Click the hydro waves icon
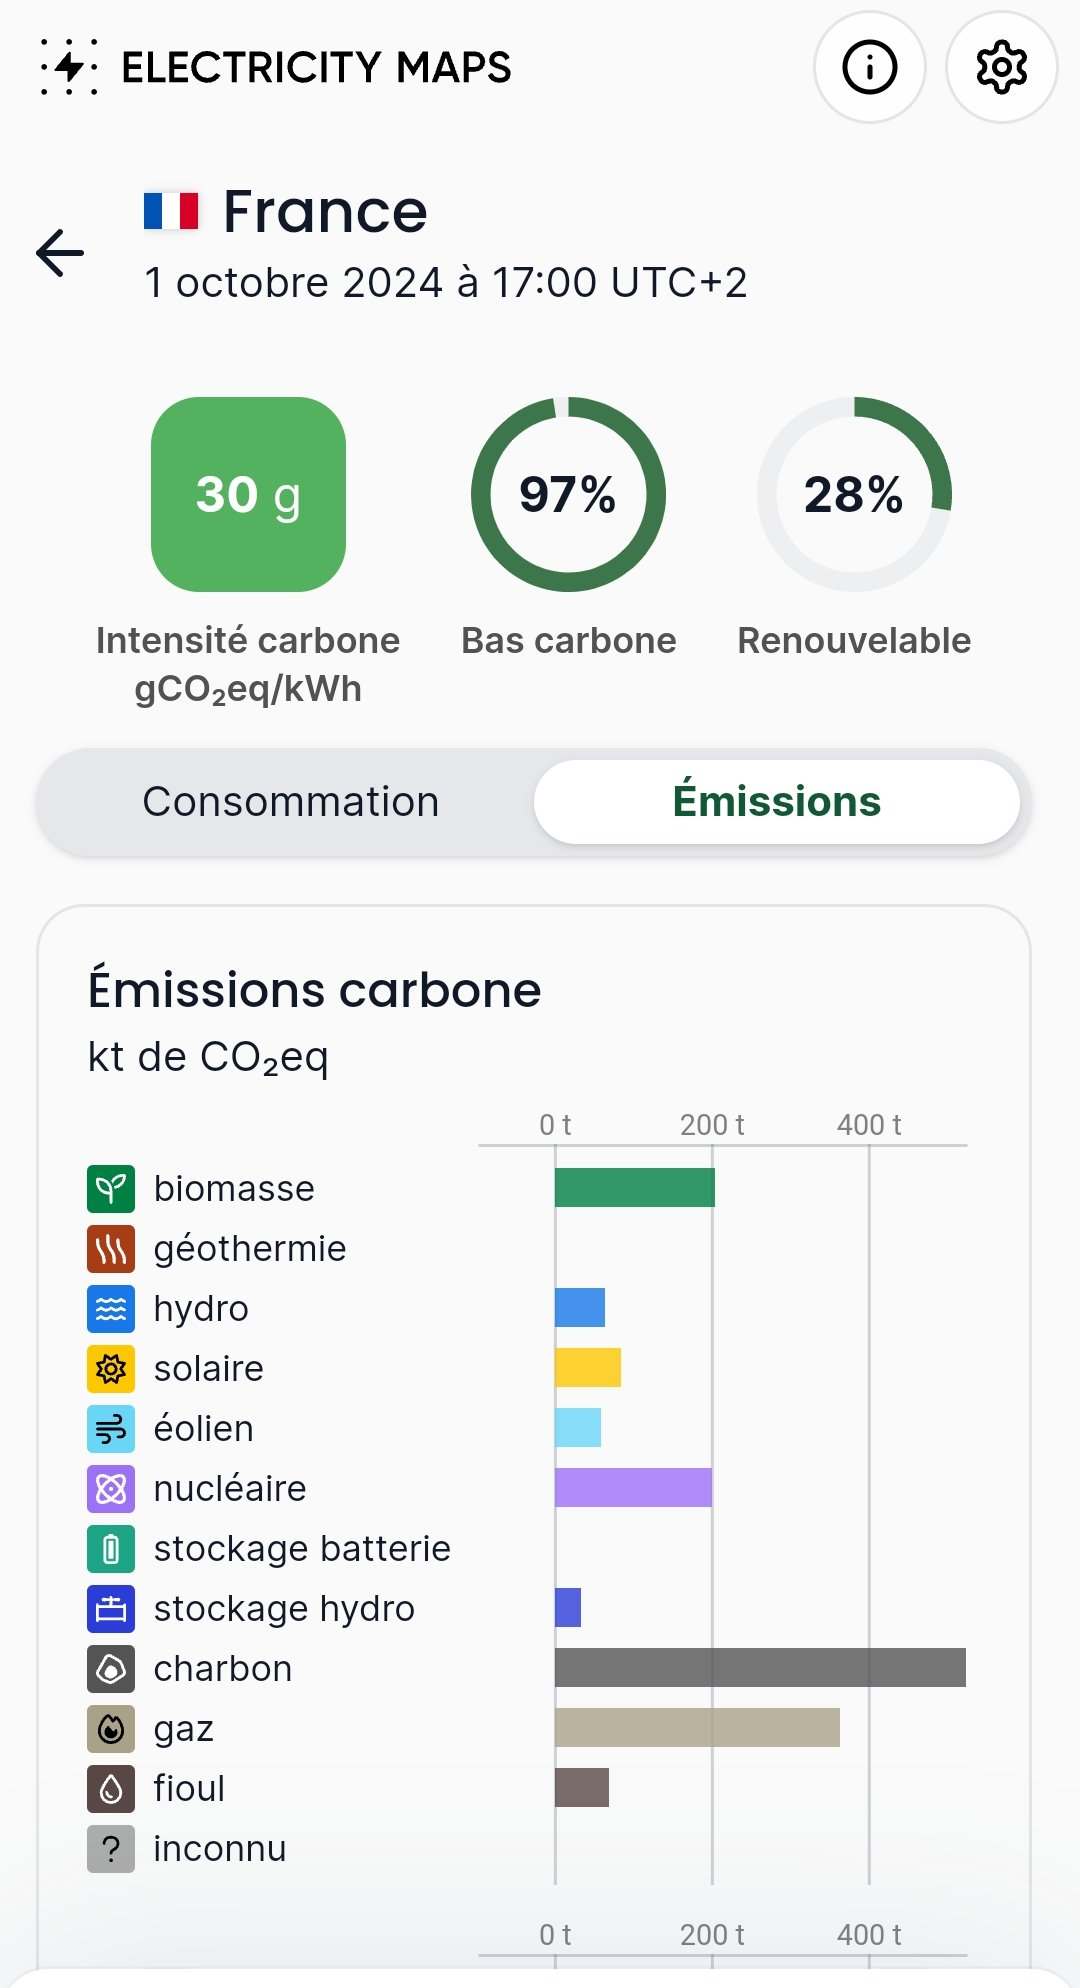The image size is (1080, 1988). 111,1308
